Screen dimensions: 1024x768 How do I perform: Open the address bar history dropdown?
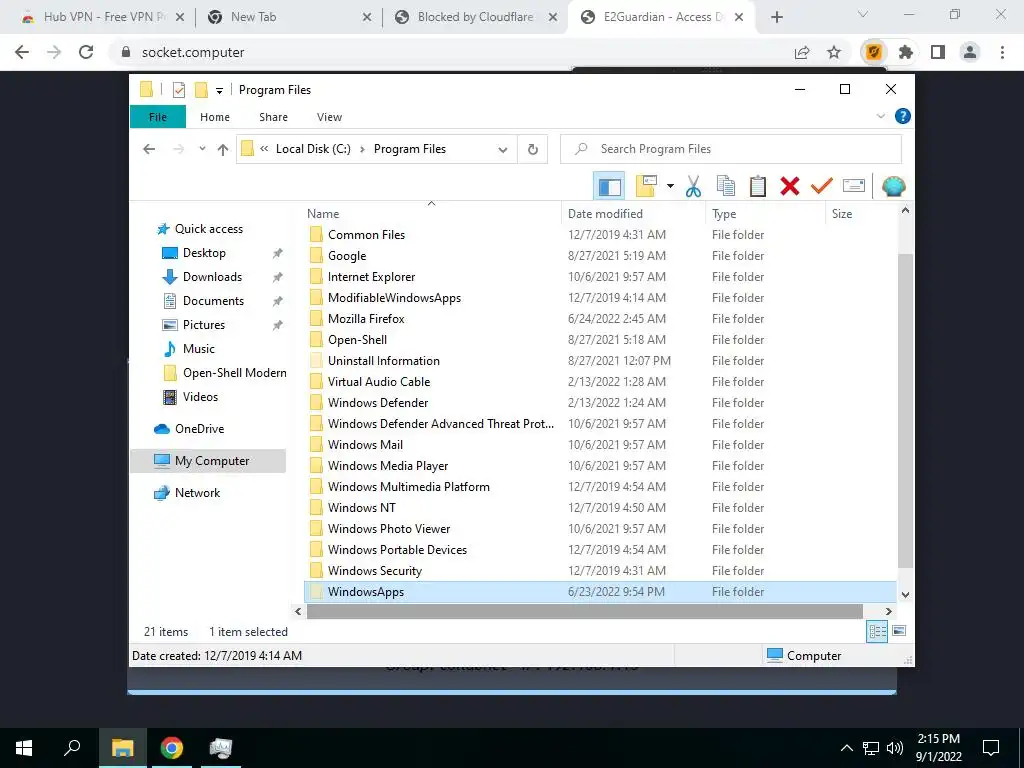503,150
